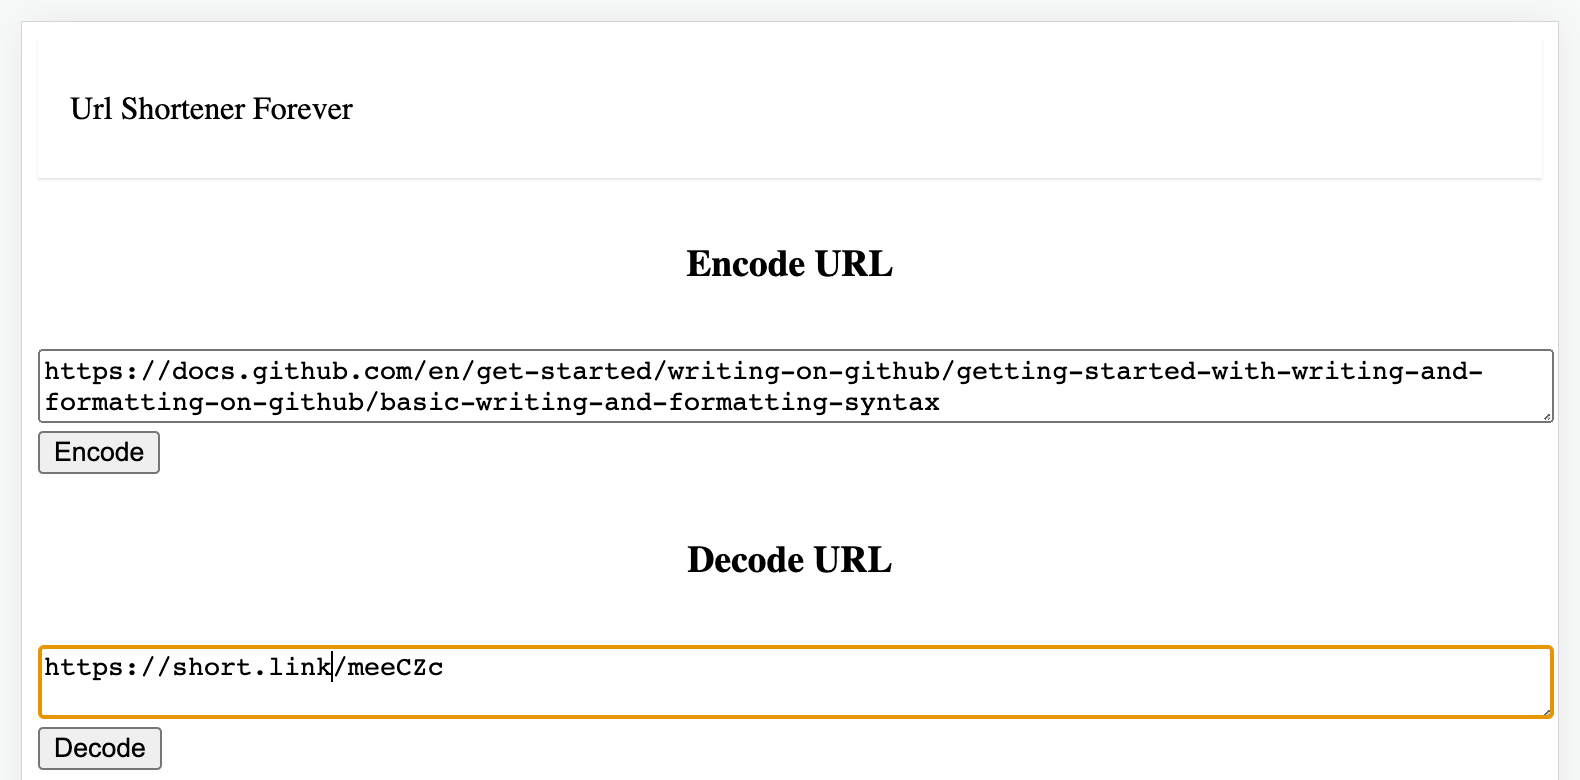Place cursor on formatting-on-github on the second line
The image size is (1580, 780).
(203, 403)
